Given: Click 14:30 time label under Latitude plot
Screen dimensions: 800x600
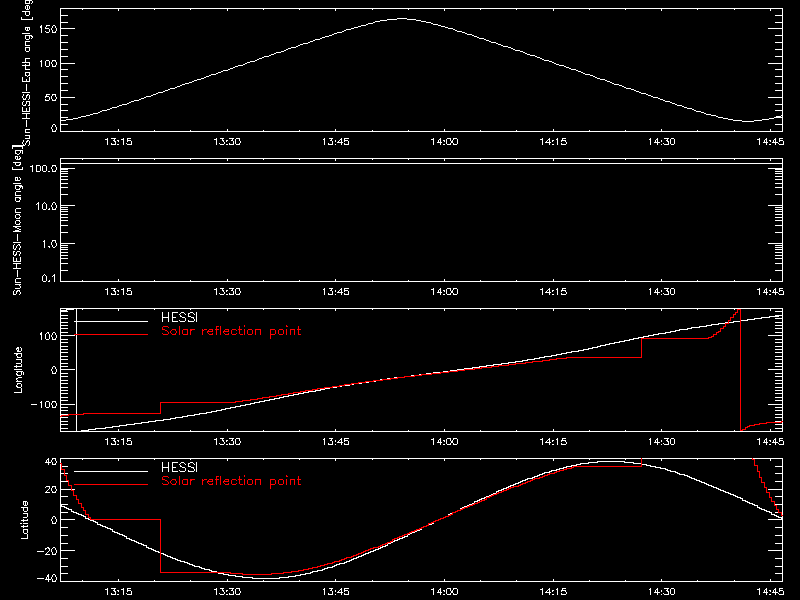Looking at the screenshot, I should (662, 592).
